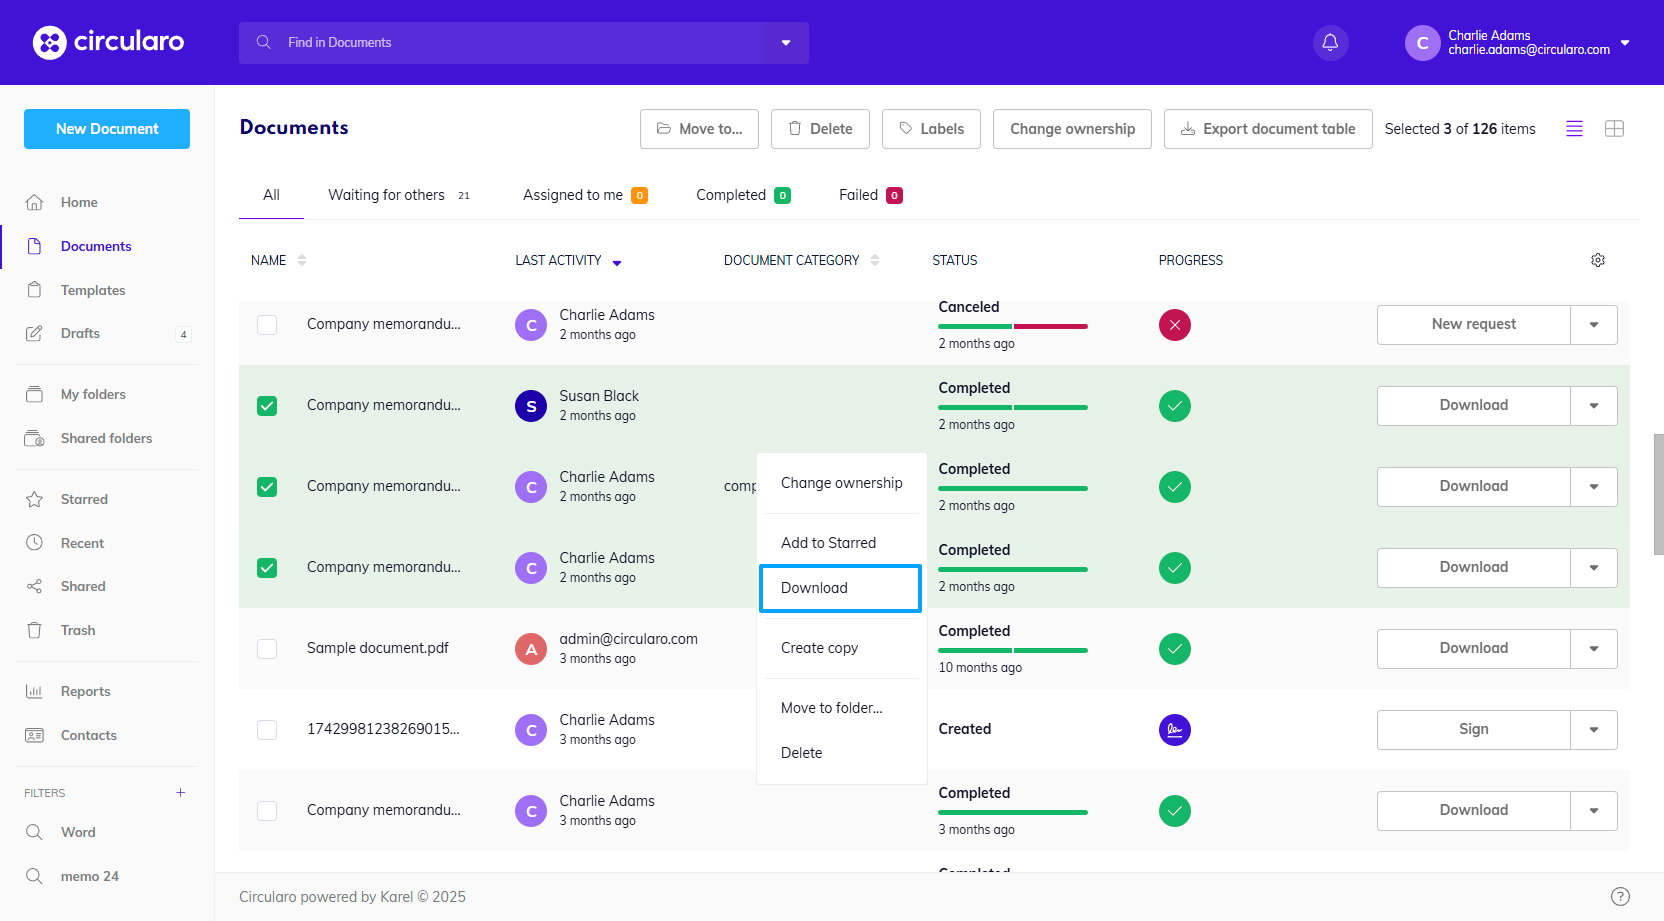Image resolution: width=1664 pixels, height=921 pixels.
Task: Select the Sample document.pdf checkbox
Action: coord(267,649)
